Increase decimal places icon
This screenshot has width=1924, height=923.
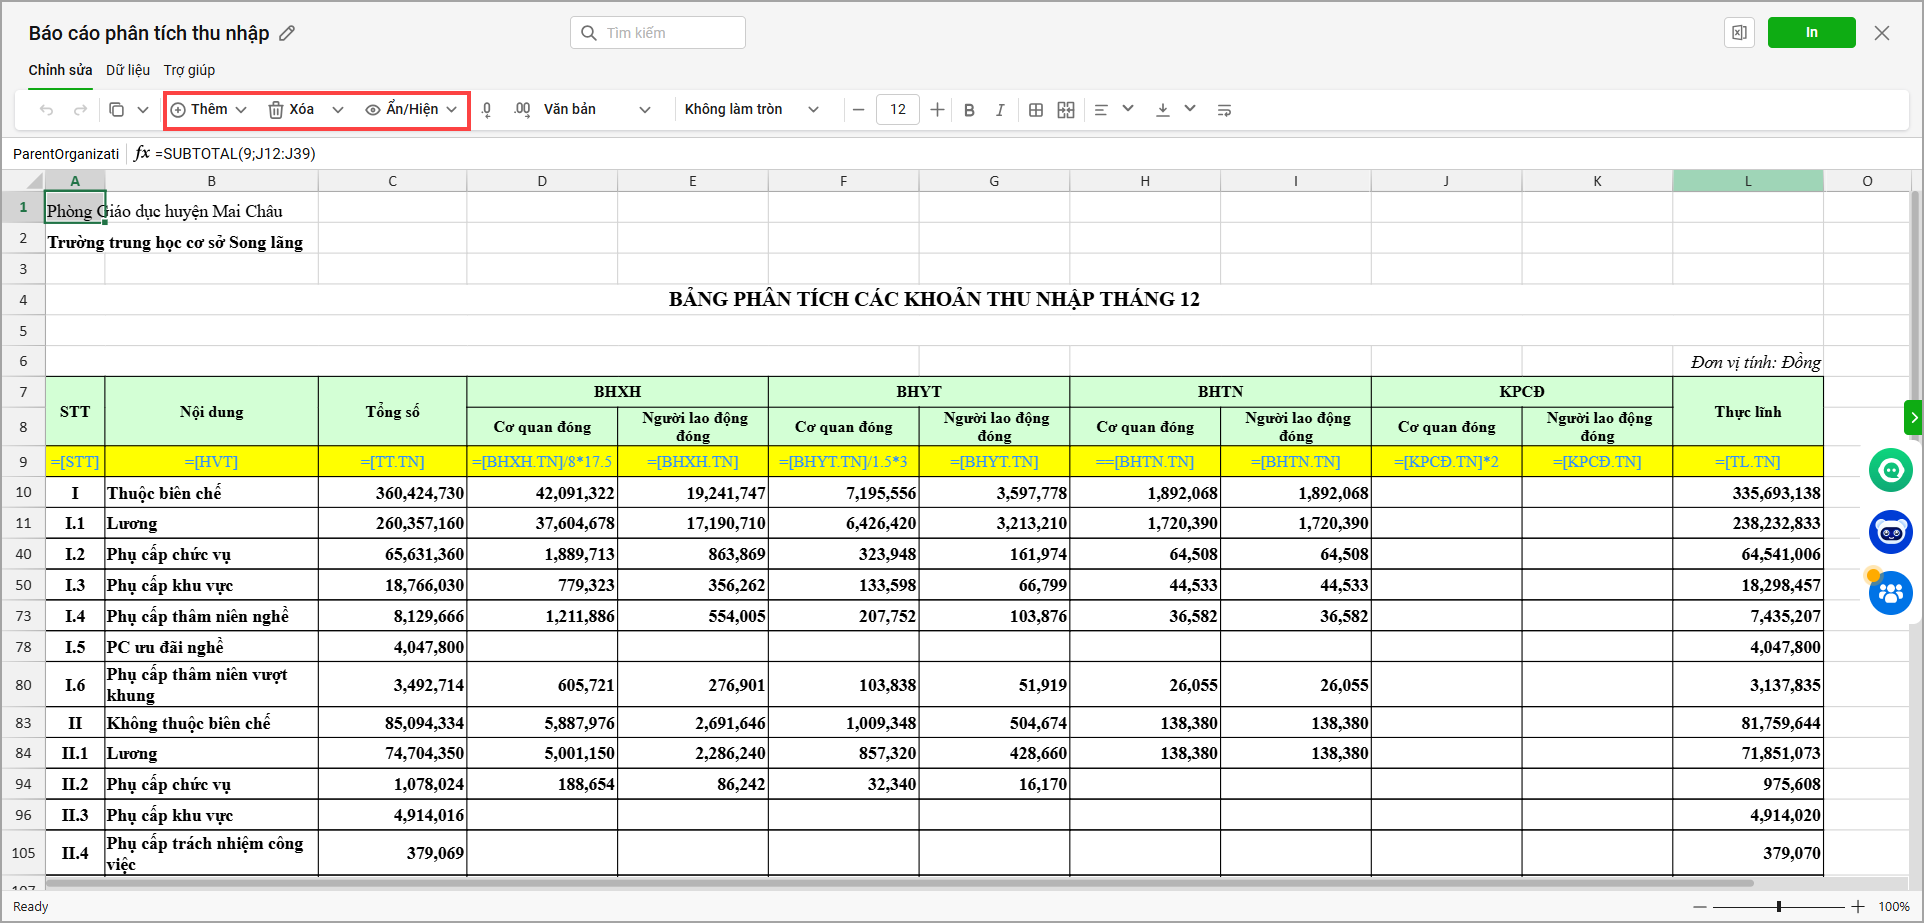click(522, 110)
